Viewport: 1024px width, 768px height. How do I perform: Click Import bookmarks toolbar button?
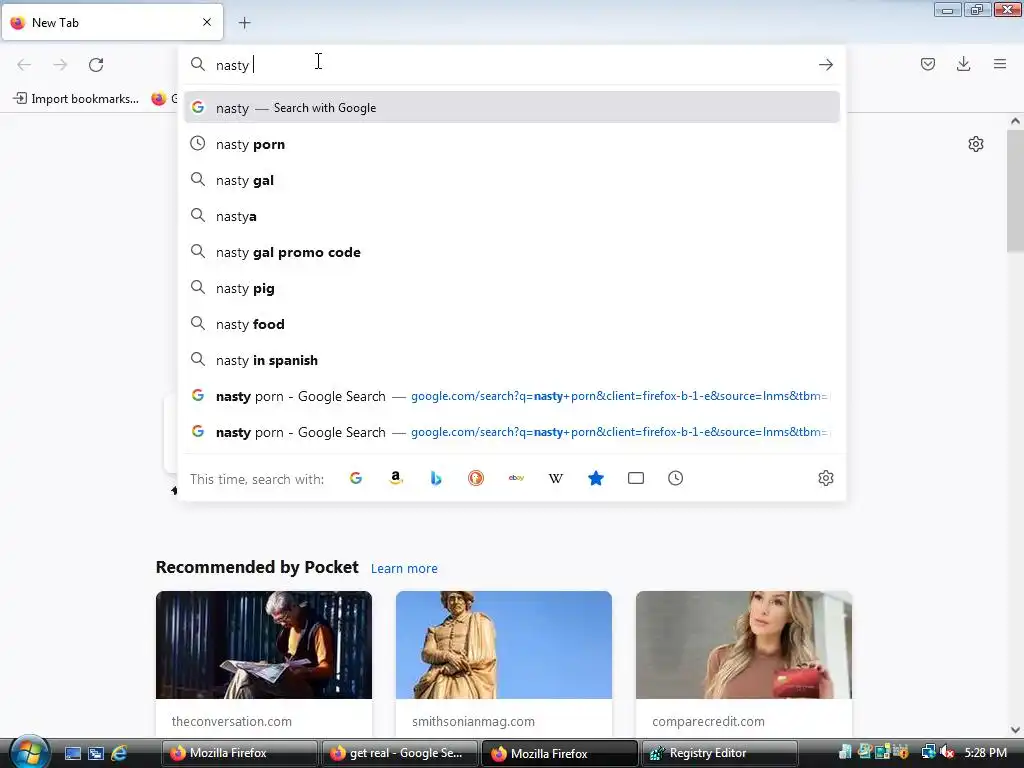[x=76, y=99]
